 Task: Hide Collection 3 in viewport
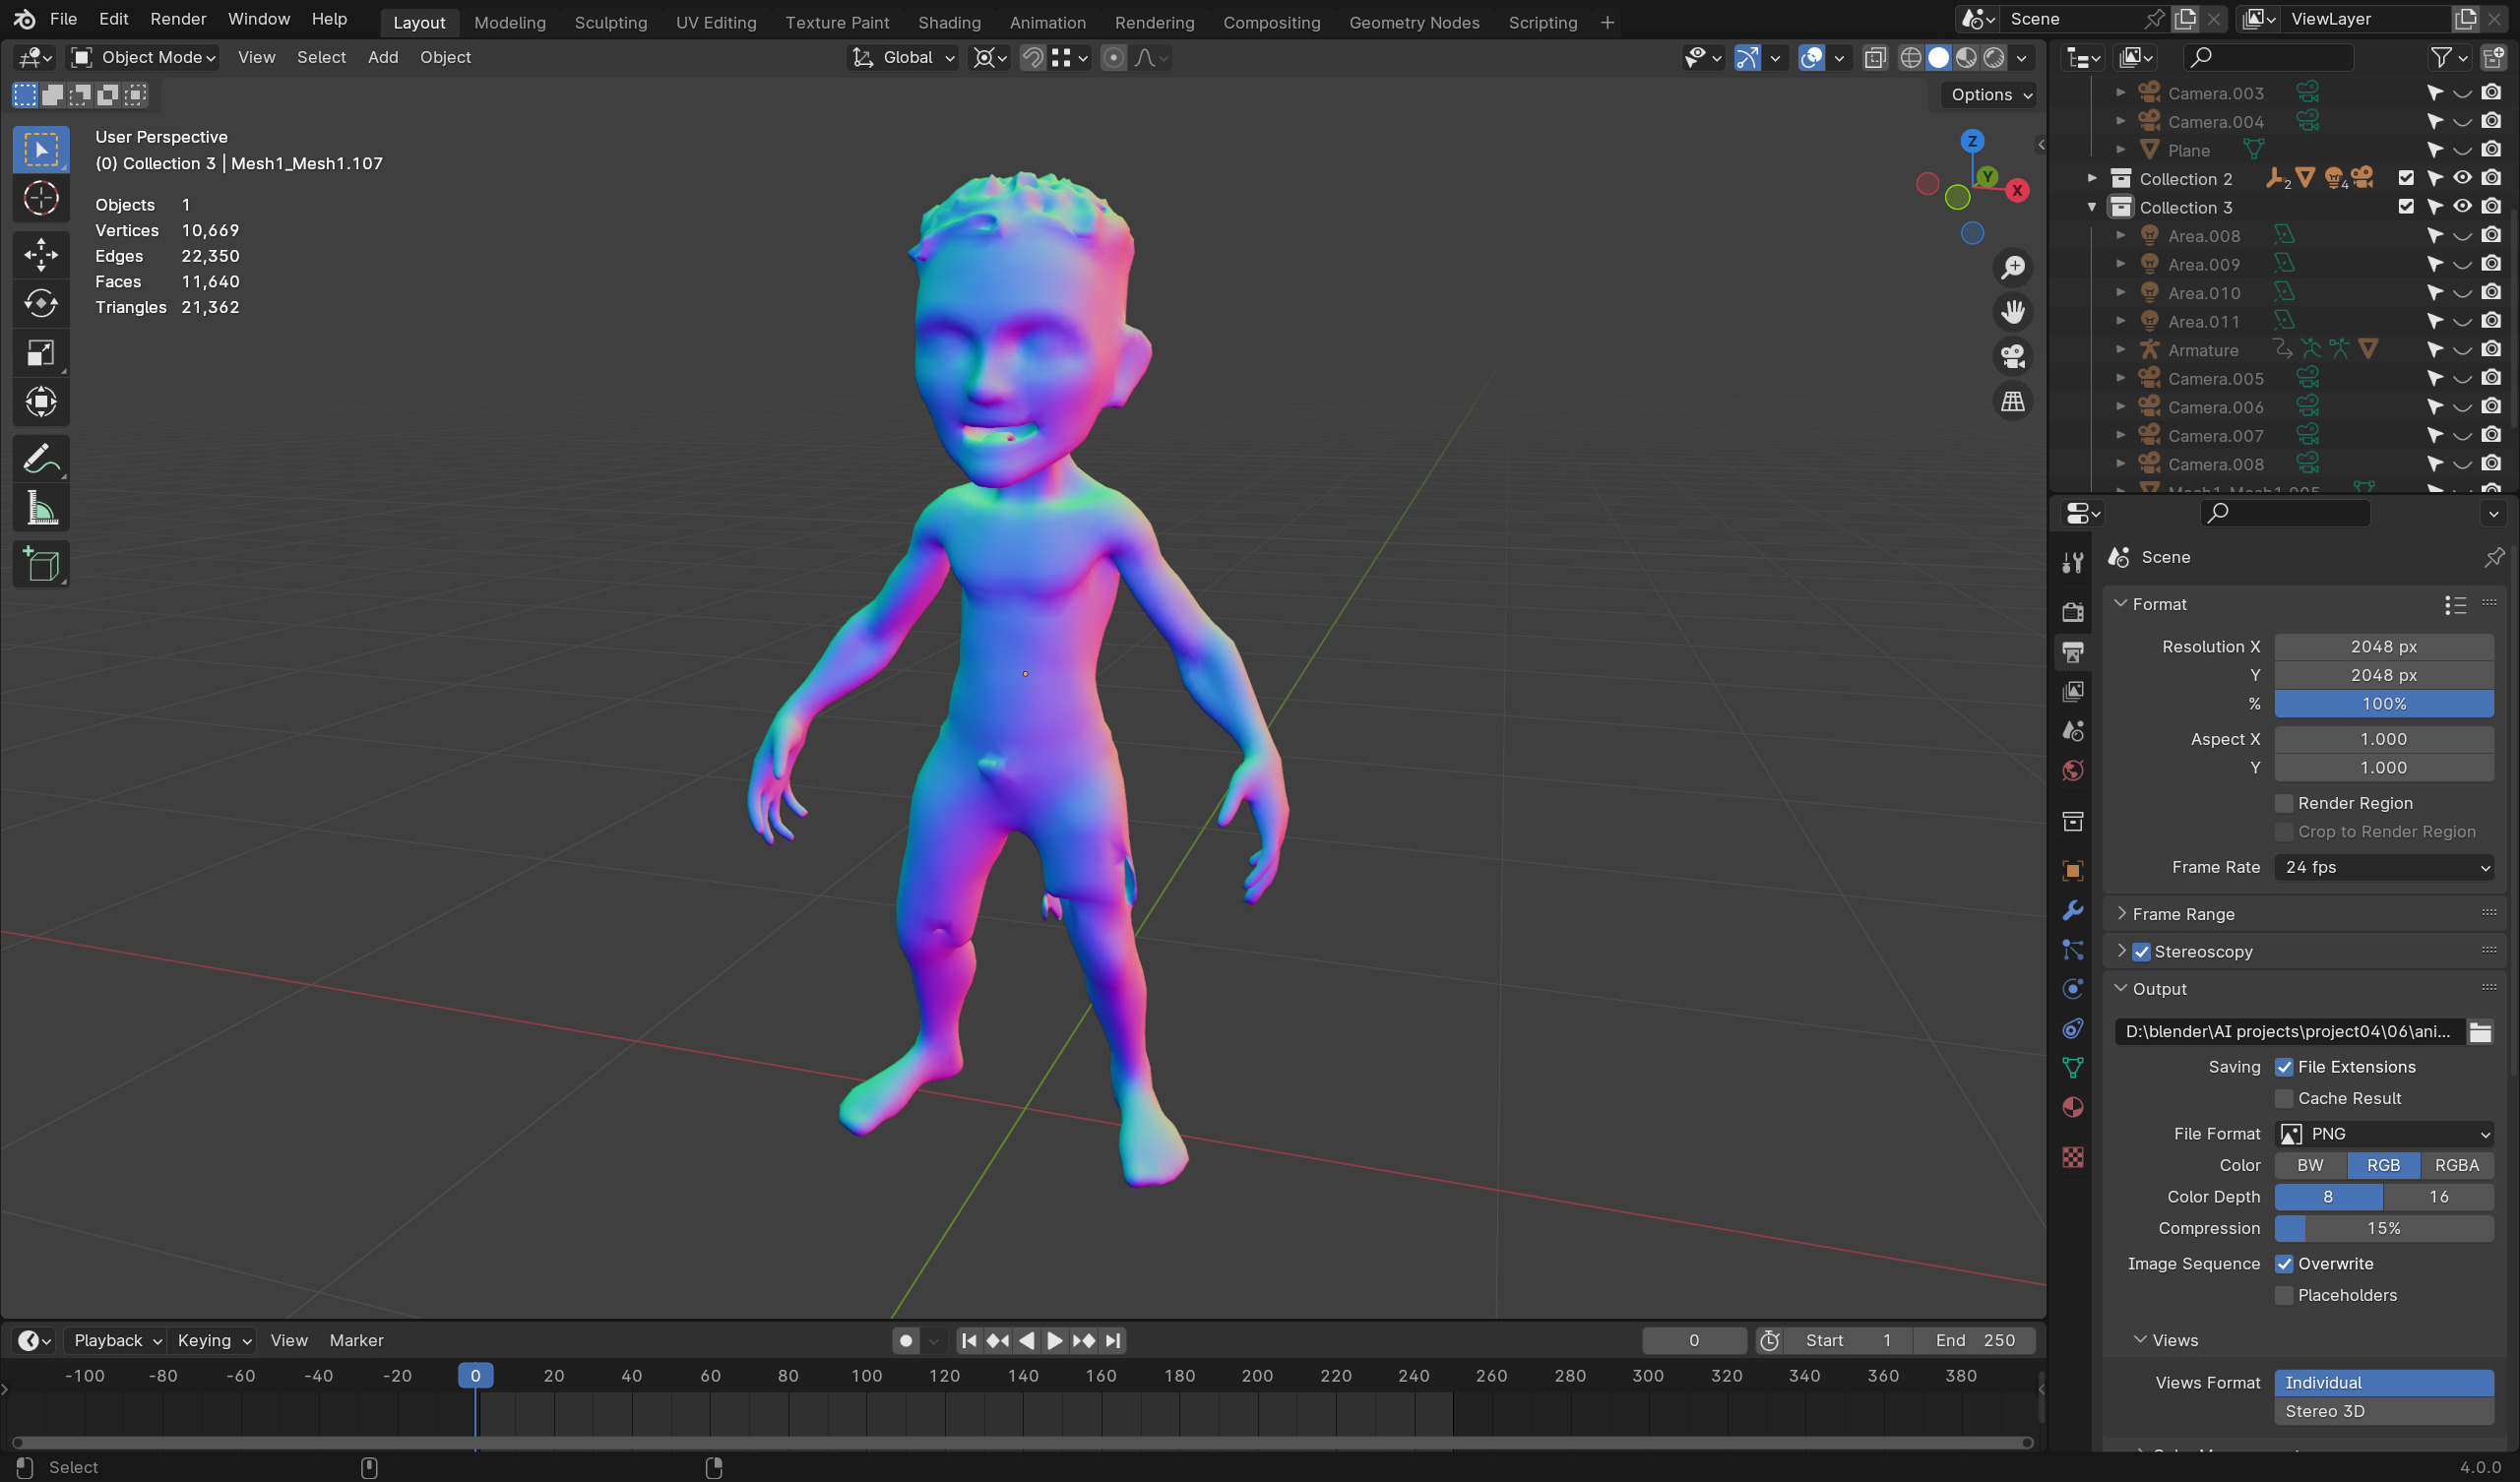[2462, 207]
